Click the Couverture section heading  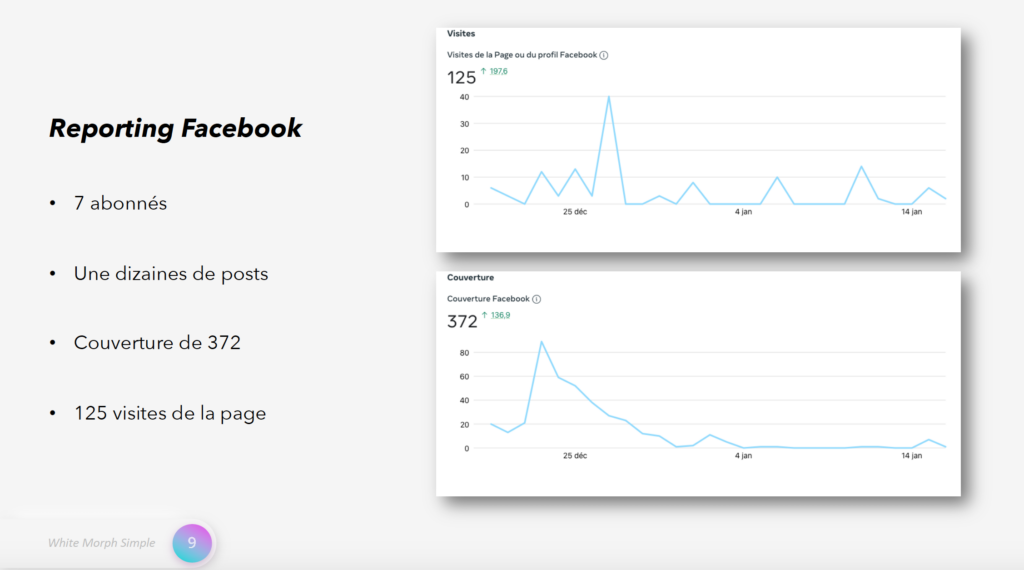click(470, 277)
